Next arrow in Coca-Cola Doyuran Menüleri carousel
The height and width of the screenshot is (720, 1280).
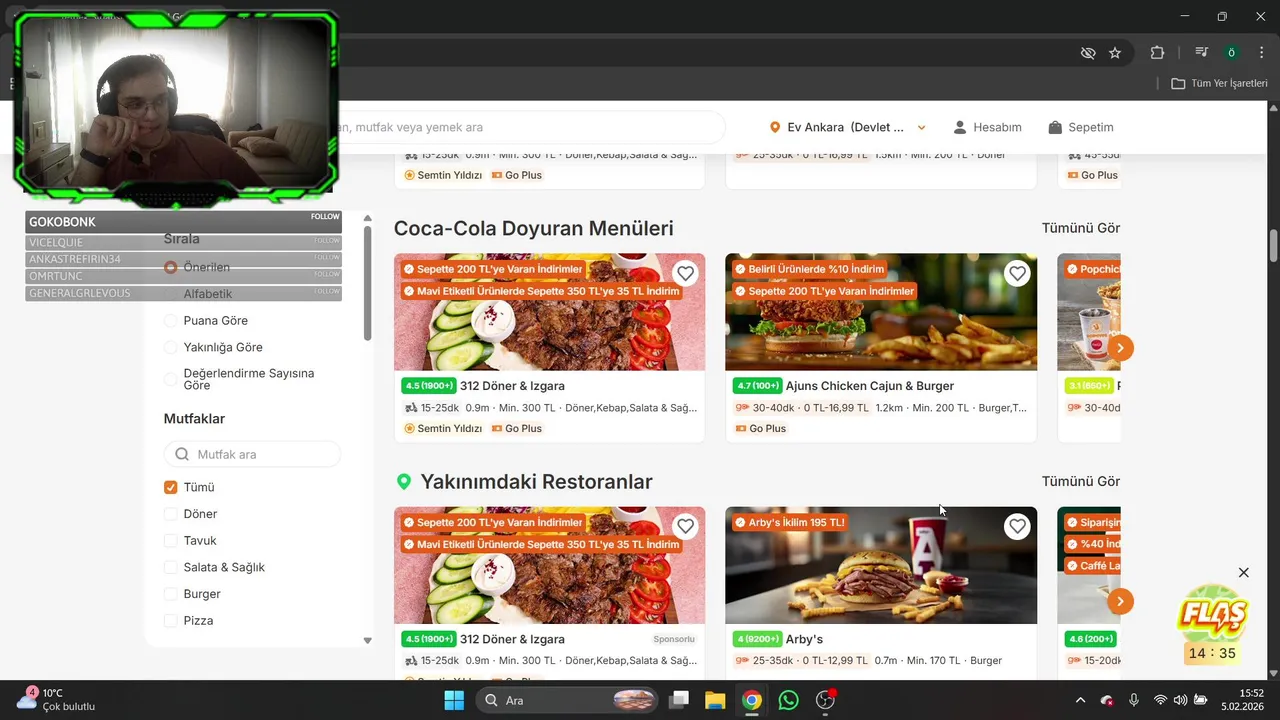(1121, 348)
